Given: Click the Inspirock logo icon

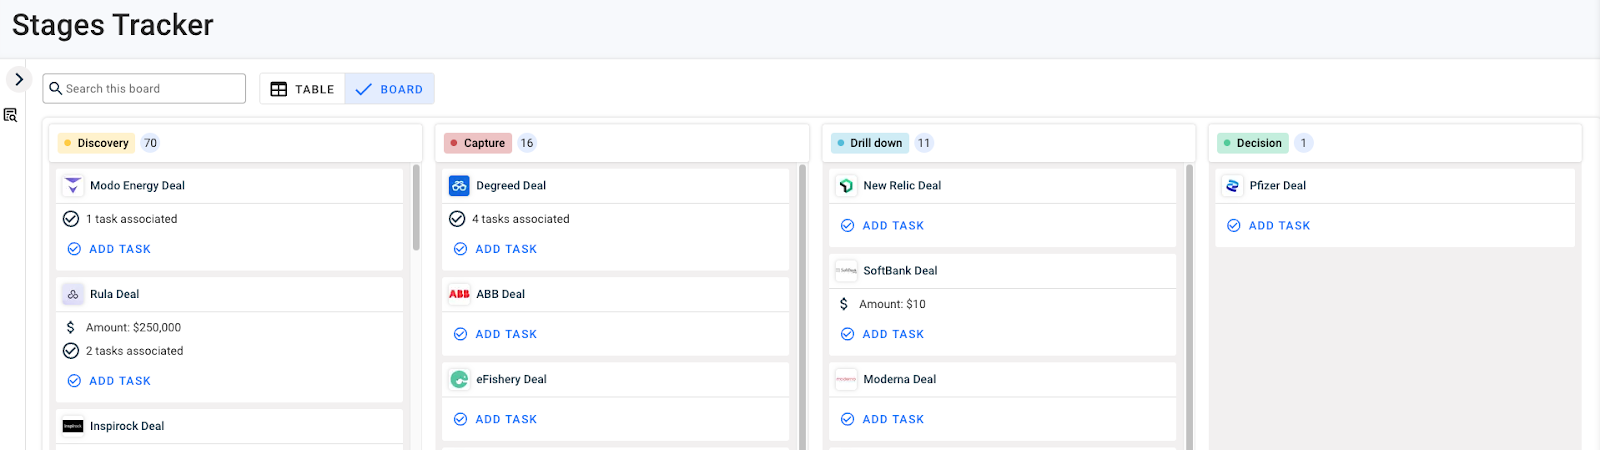Looking at the screenshot, I should 73,426.
